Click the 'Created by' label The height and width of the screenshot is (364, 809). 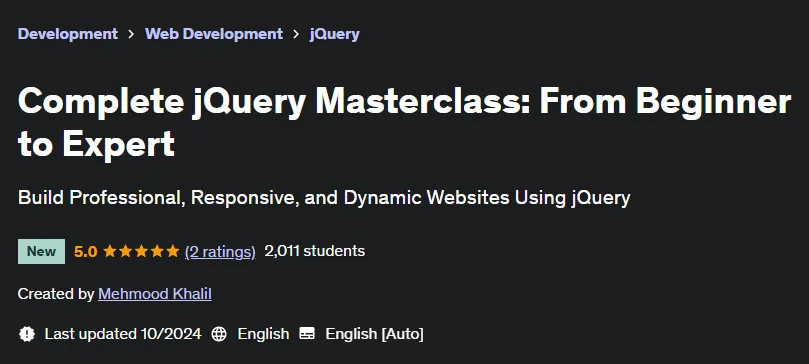point(56,294)
